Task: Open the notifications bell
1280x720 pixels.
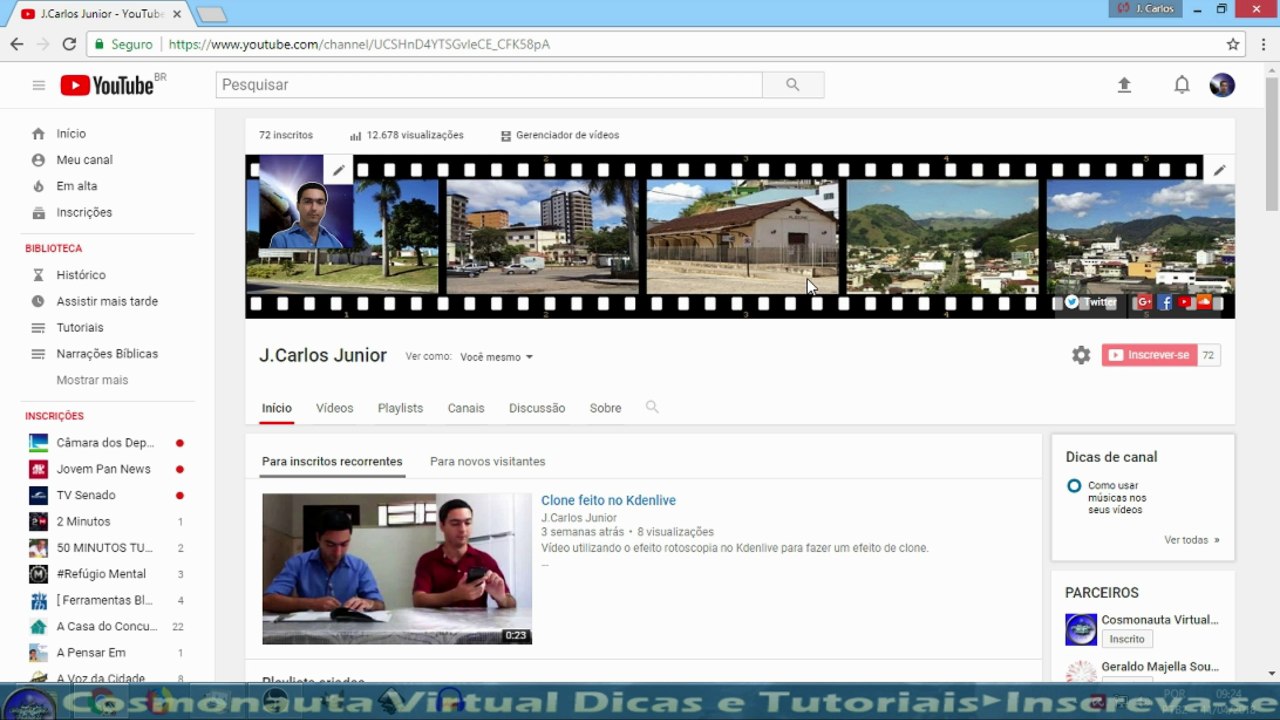Action: click(1182, 85)
